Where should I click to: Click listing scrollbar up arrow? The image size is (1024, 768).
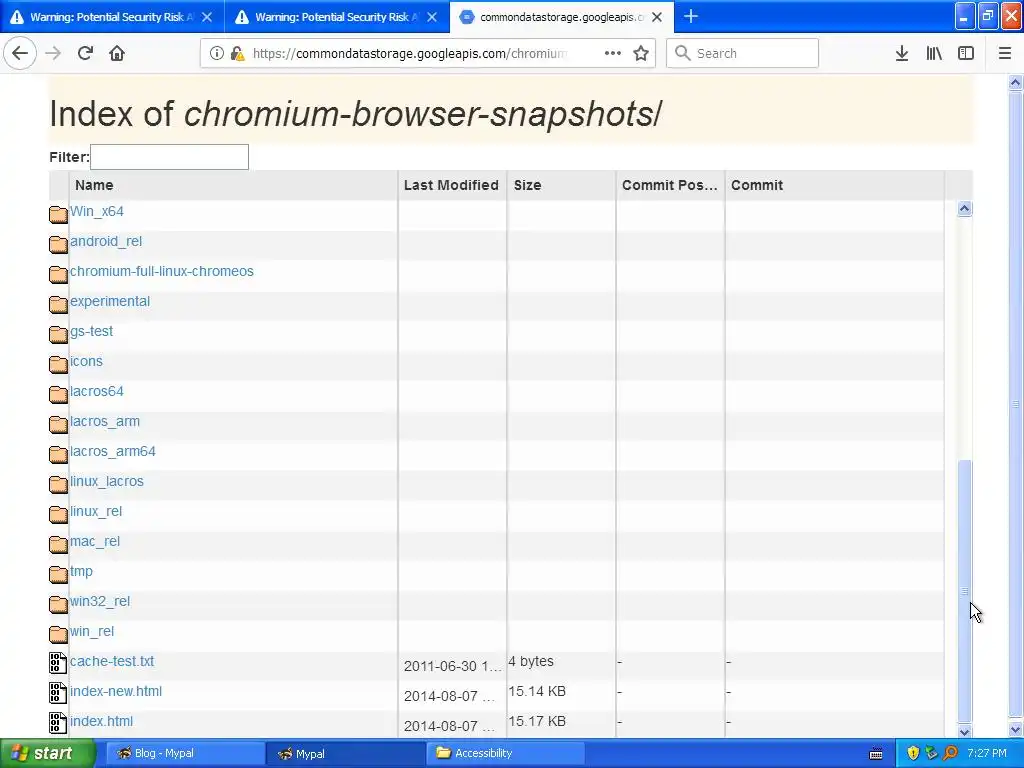tap(965, 209)
